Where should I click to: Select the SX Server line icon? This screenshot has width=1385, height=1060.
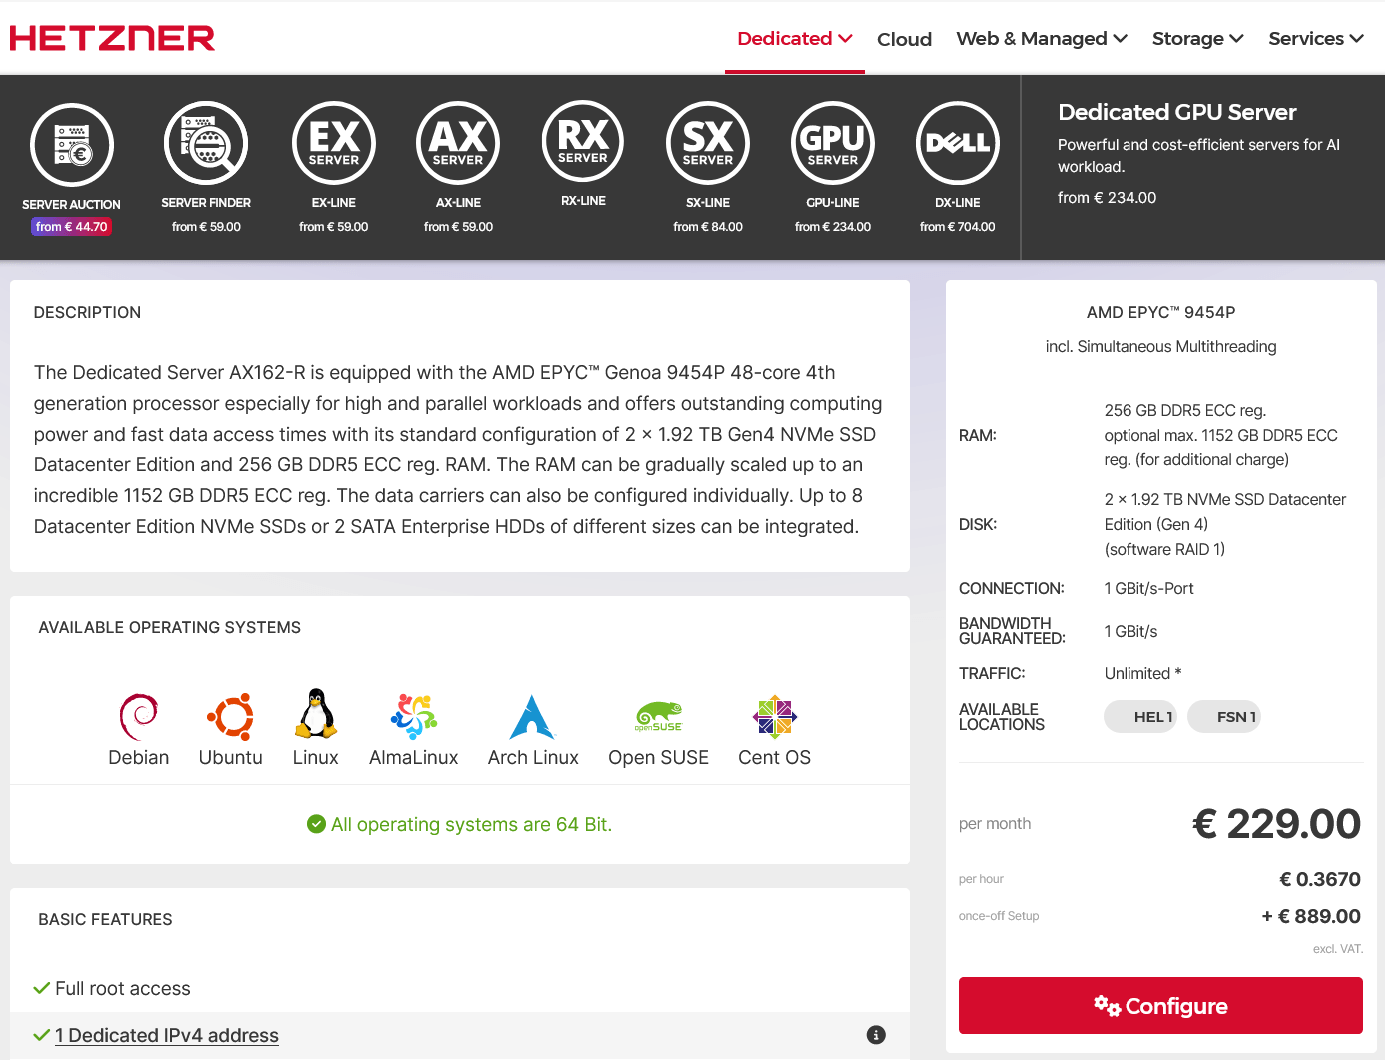[x=708, y=143]
